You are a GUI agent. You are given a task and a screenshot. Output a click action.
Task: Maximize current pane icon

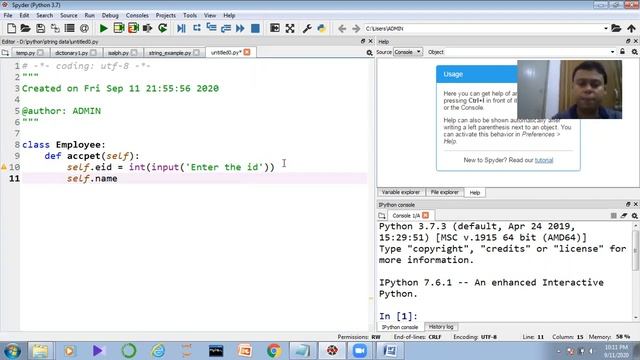pyautogui.click(x=275, y=28)
